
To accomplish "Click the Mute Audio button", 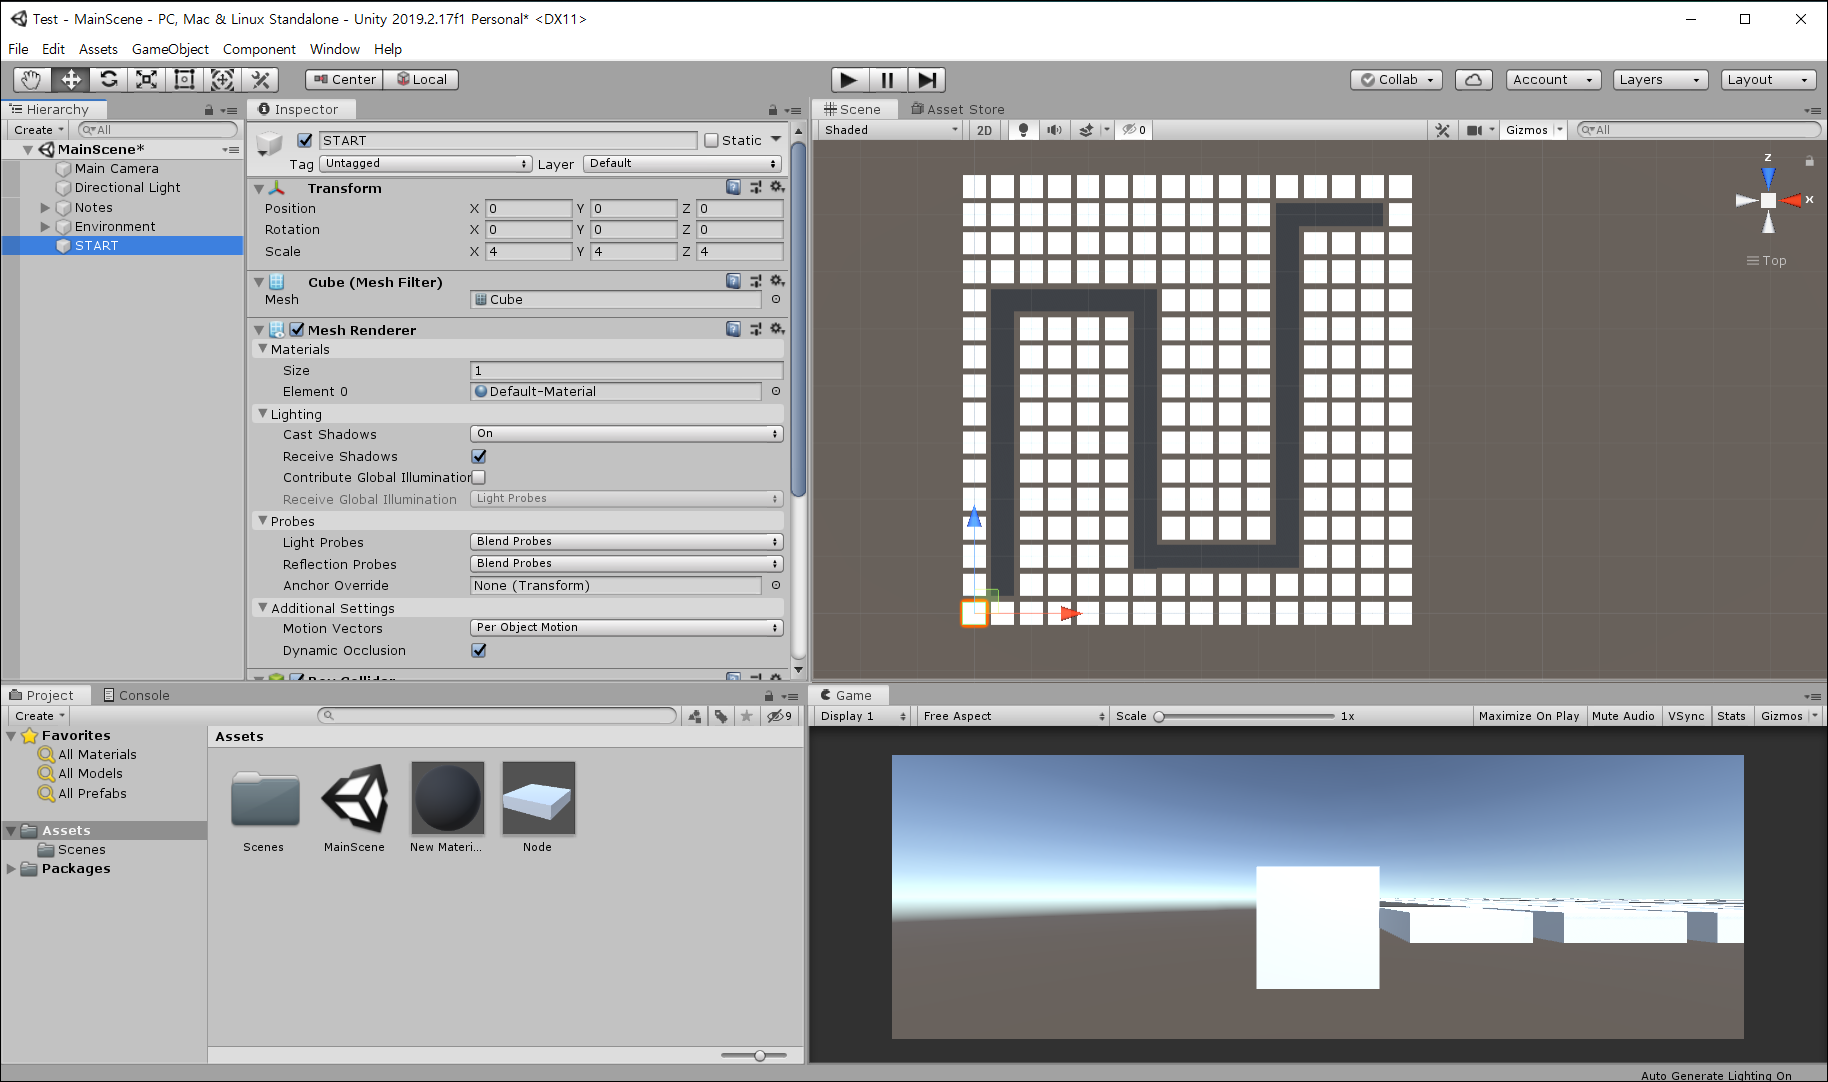I will click(1623, 716).
